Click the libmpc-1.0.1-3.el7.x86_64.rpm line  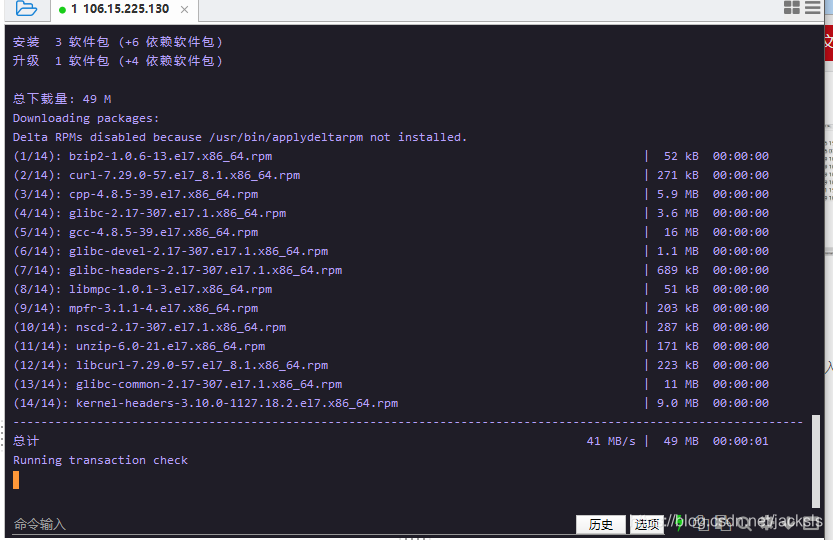tap(391, 289)
